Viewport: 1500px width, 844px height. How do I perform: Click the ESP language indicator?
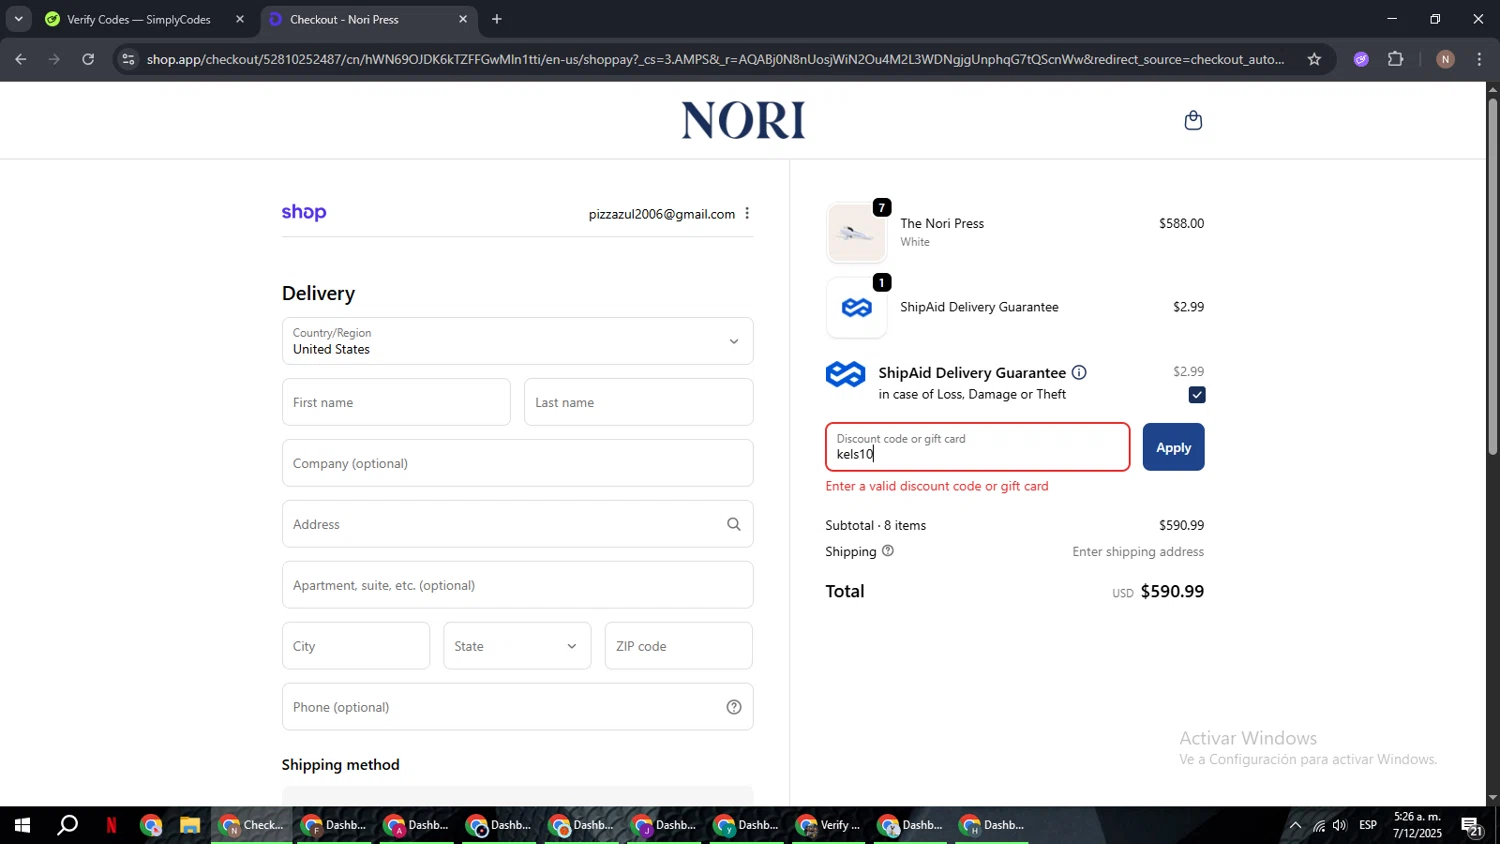tap(1368, 826)
